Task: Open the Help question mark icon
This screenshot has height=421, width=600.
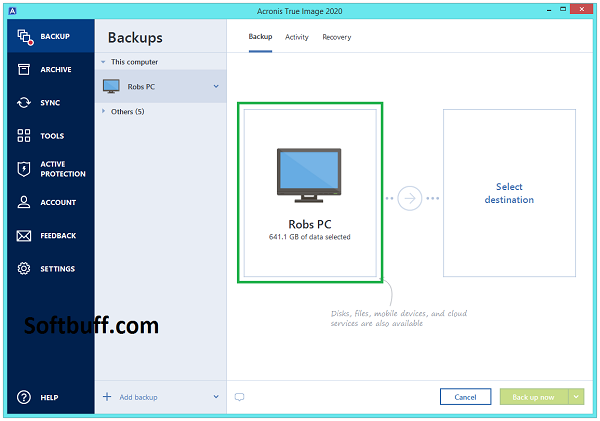Action: coord(24,397)
